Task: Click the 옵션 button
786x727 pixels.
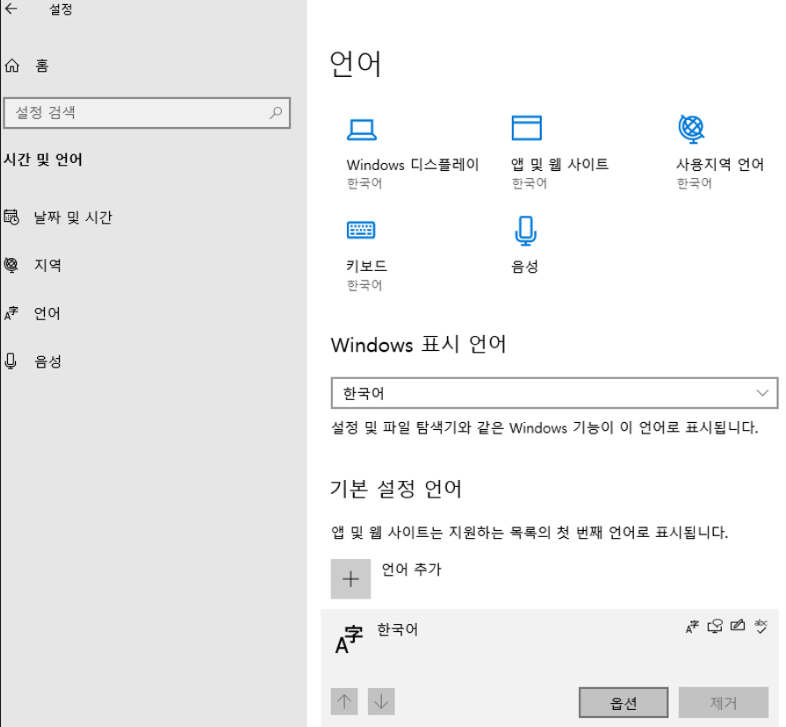Action: (624, 702)
